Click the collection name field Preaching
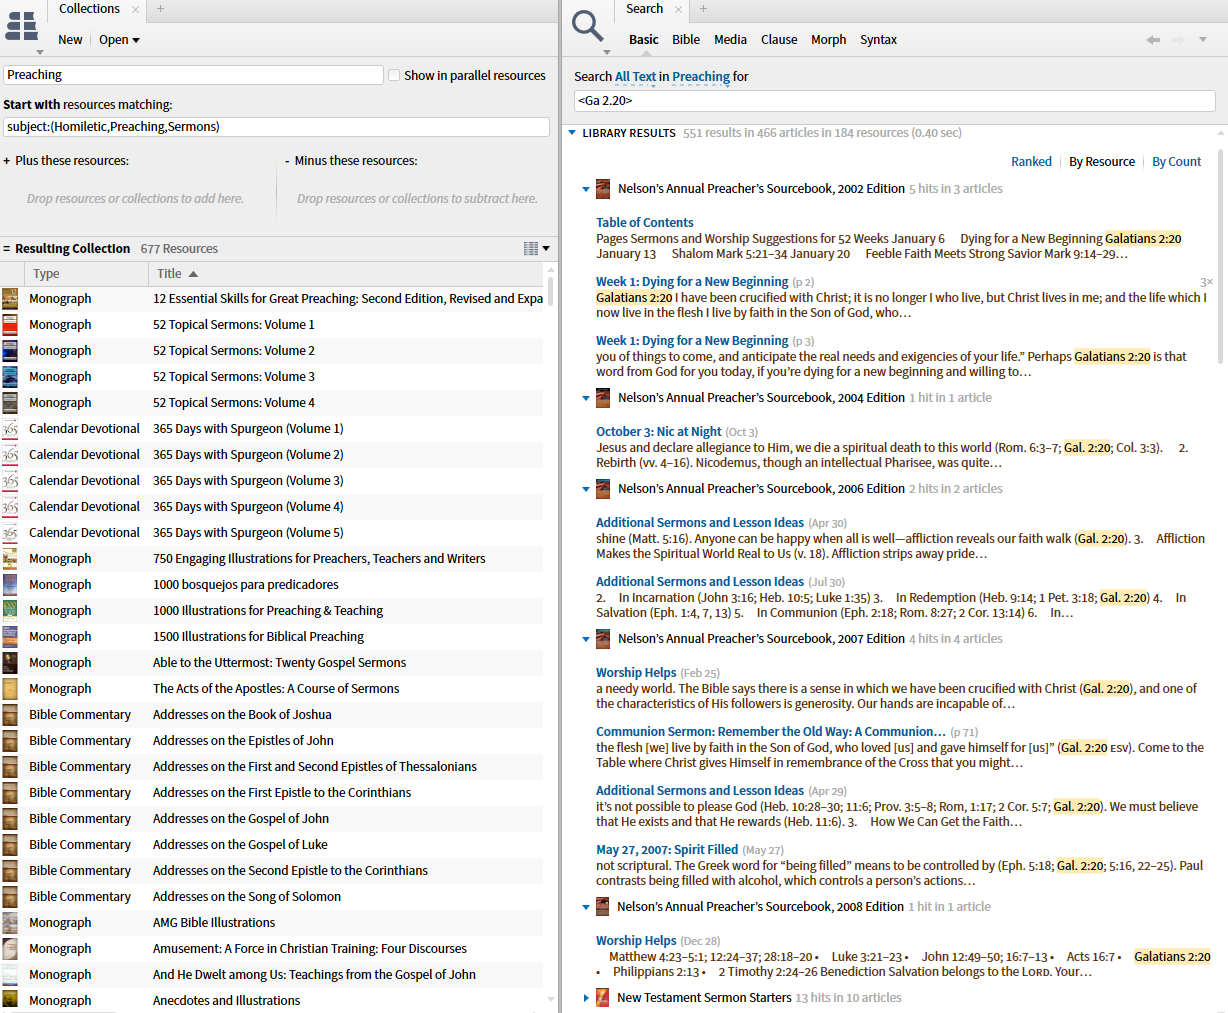 193,75
